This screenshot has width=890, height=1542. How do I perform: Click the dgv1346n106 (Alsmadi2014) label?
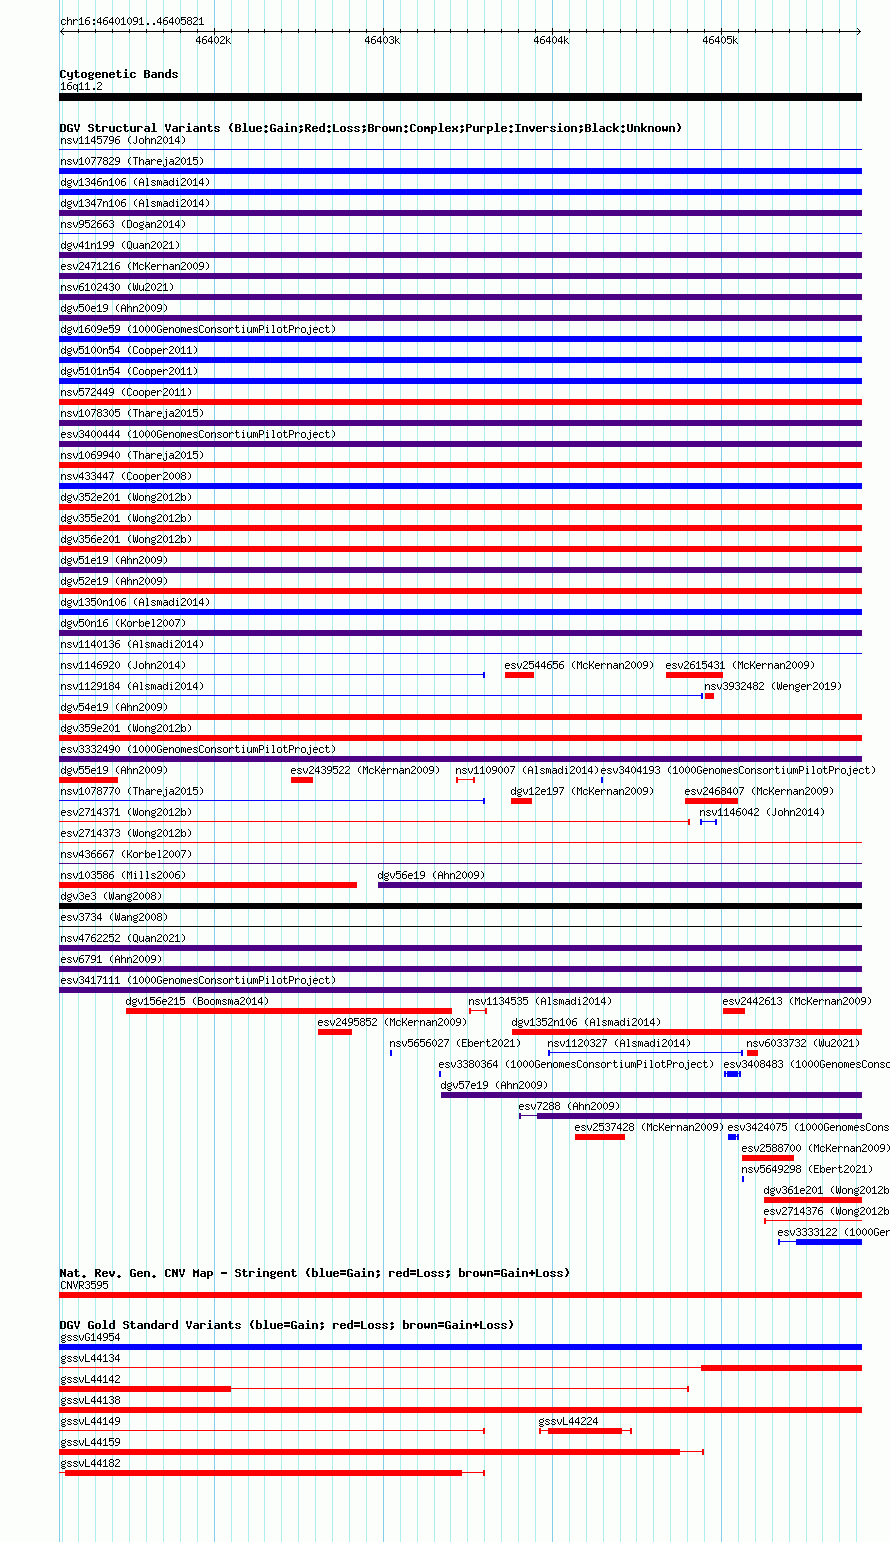pos(135,182)
